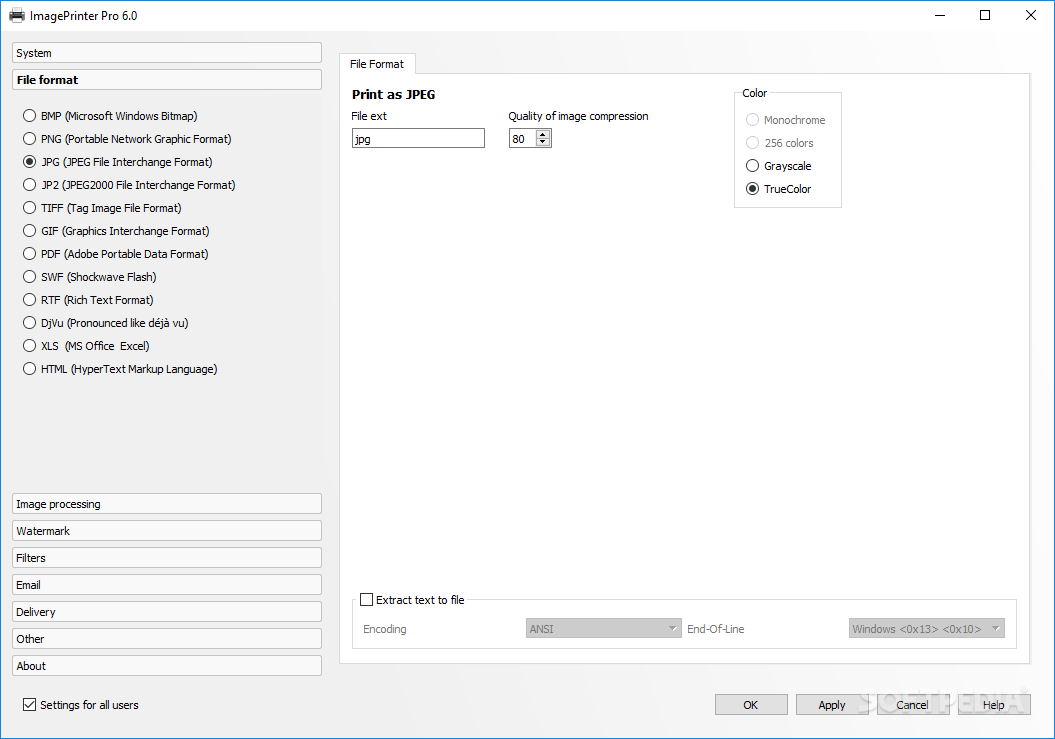This screenshot has width=1055, height=739.
Task: Switch to the File Format tab
Action: [x=377, y=64]
